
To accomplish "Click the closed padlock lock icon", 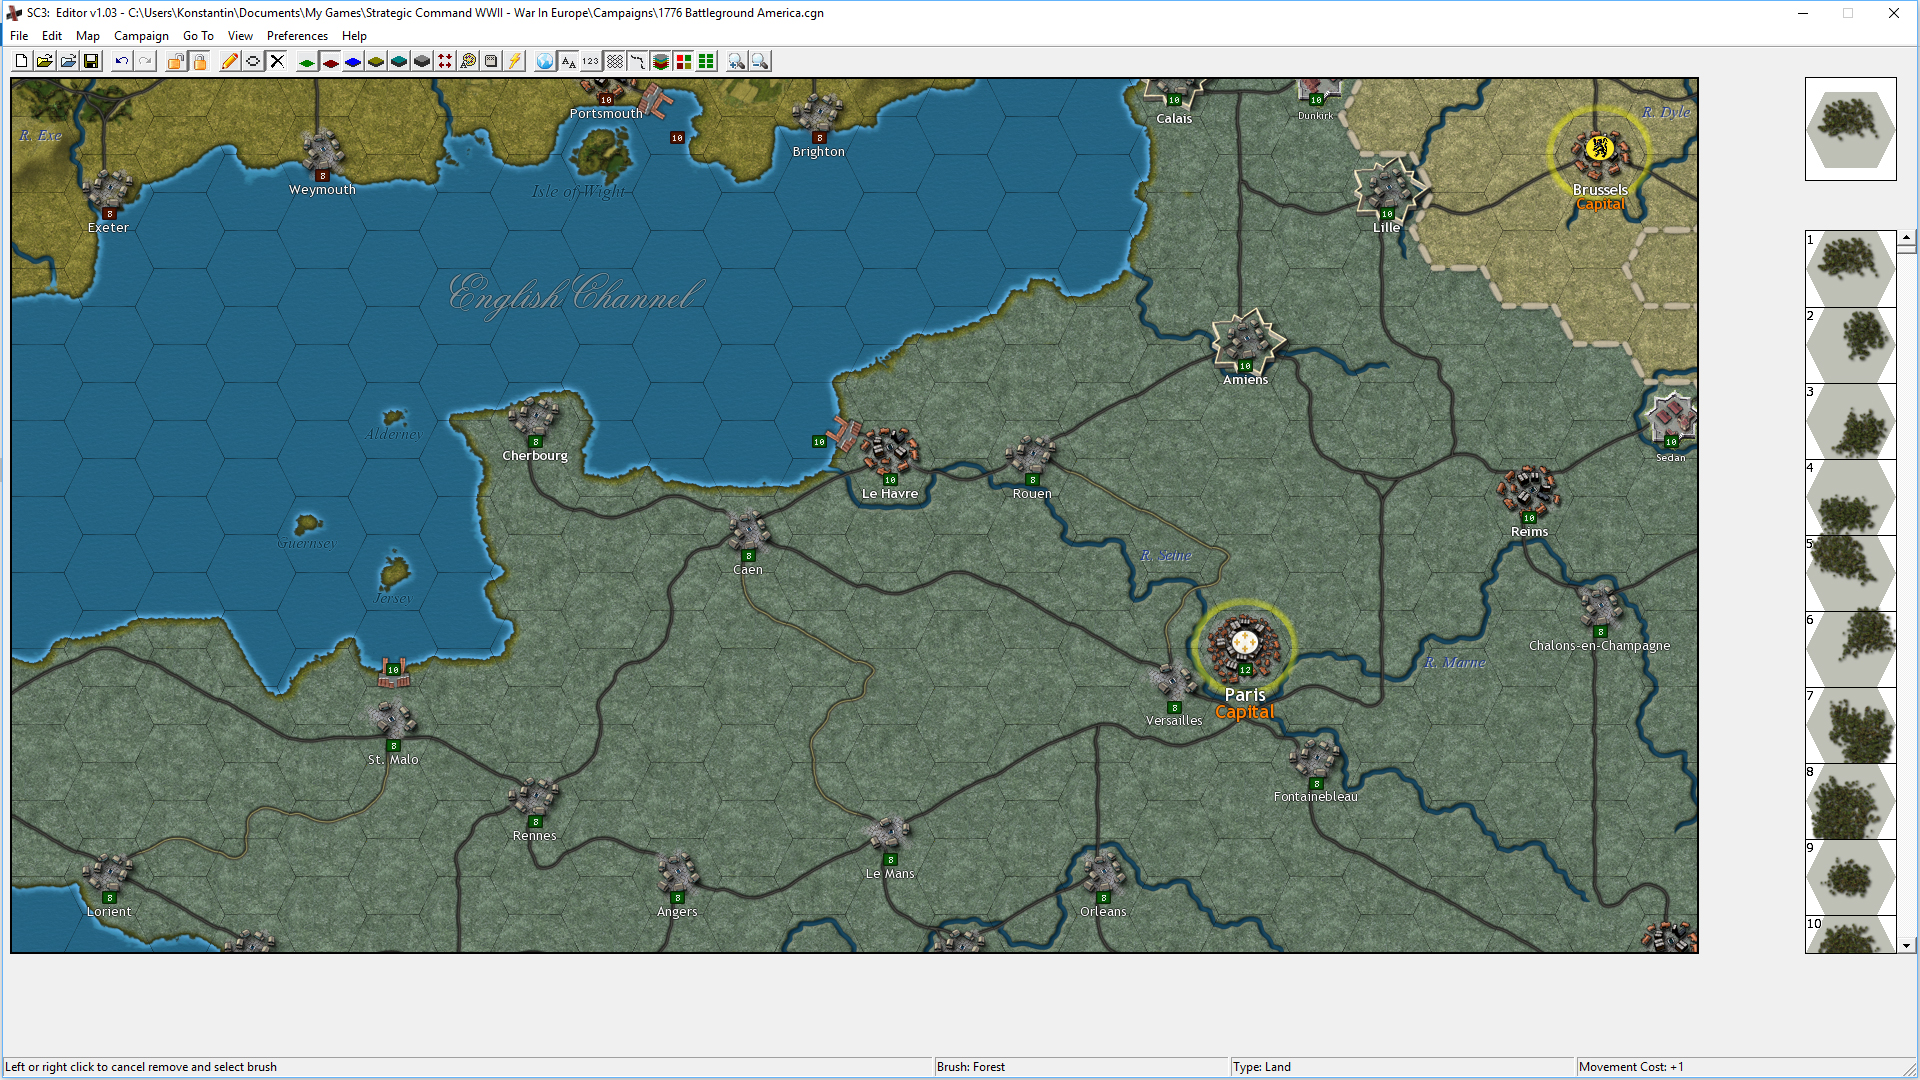I will pyautogui.click(x=199, y=61).
